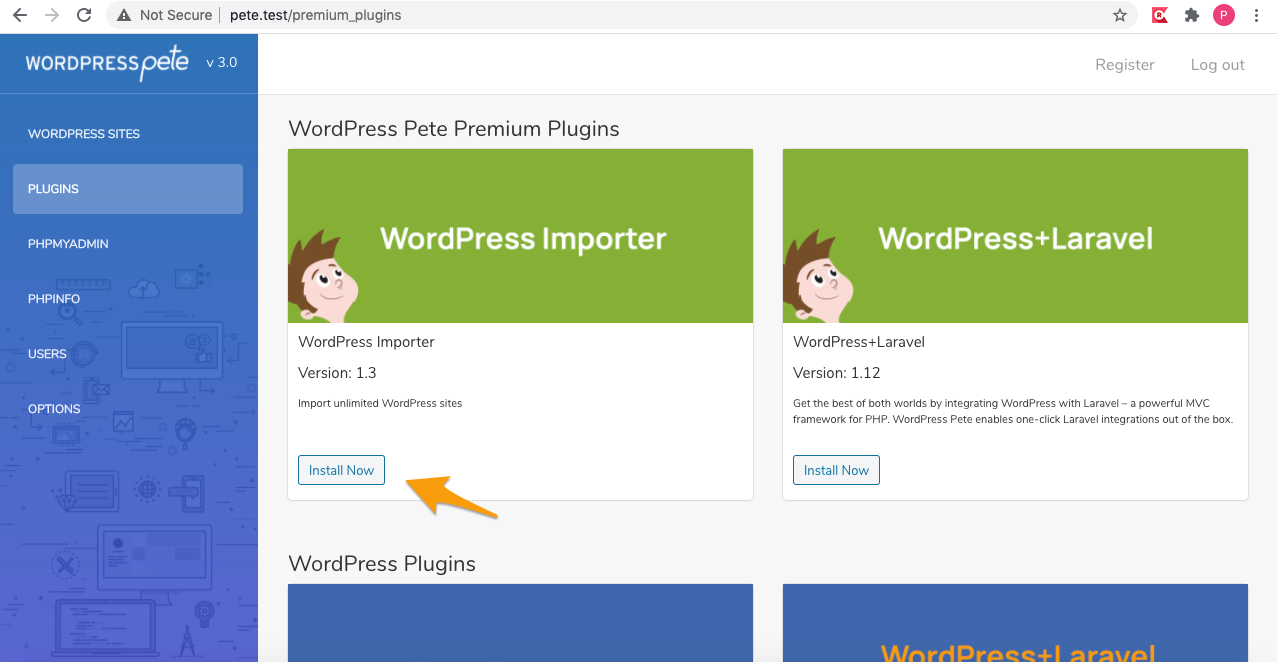Click the WordPress Pete logo

(107, 63)
